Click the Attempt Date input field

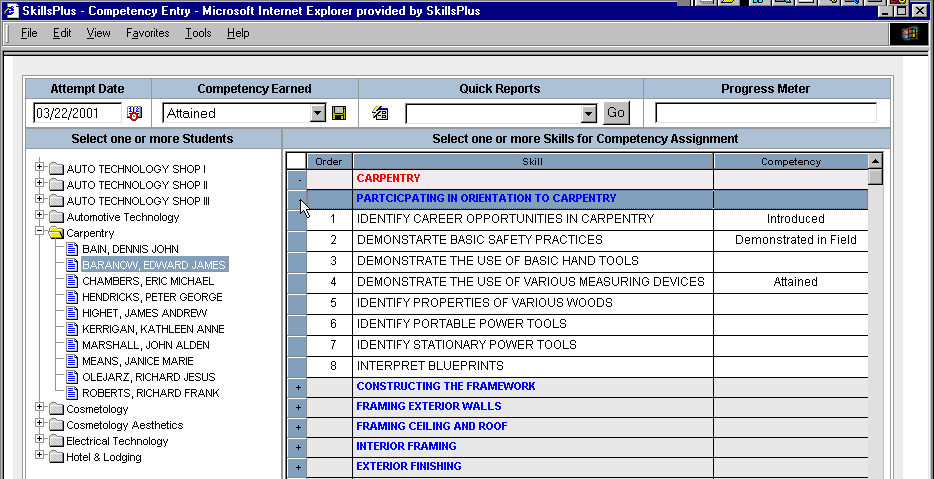click(x=77, y=113)
